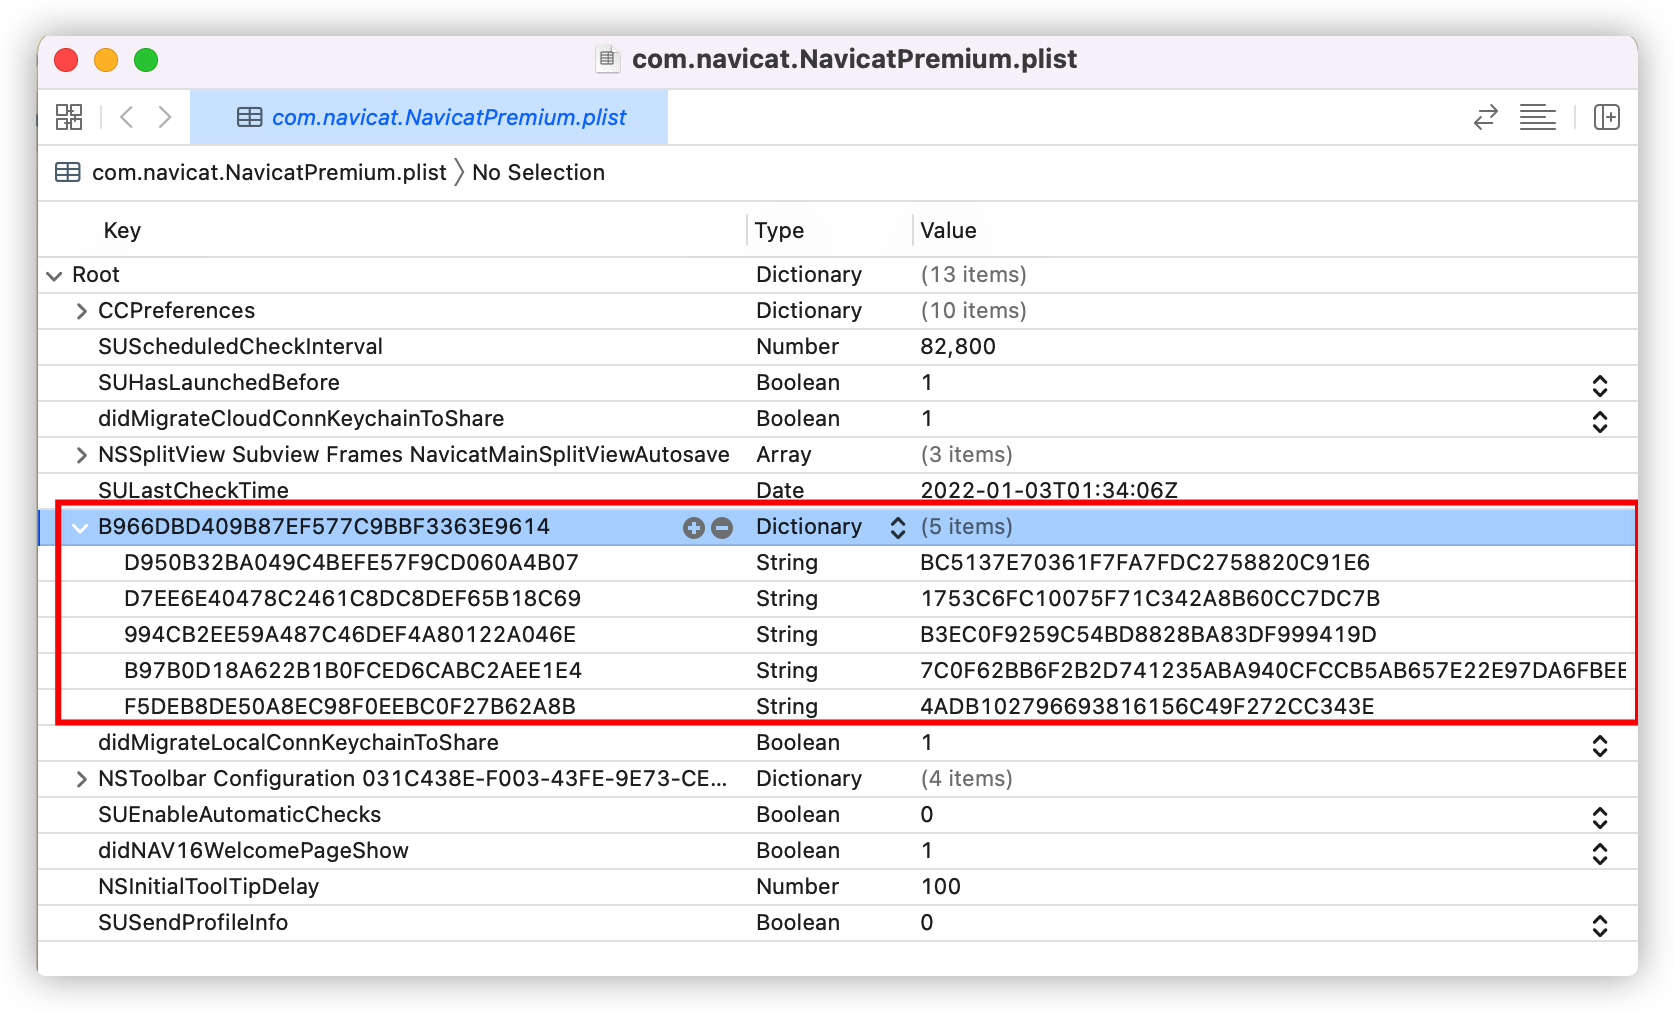Click the minus button on the B966DBD409B87EF row

722,527
